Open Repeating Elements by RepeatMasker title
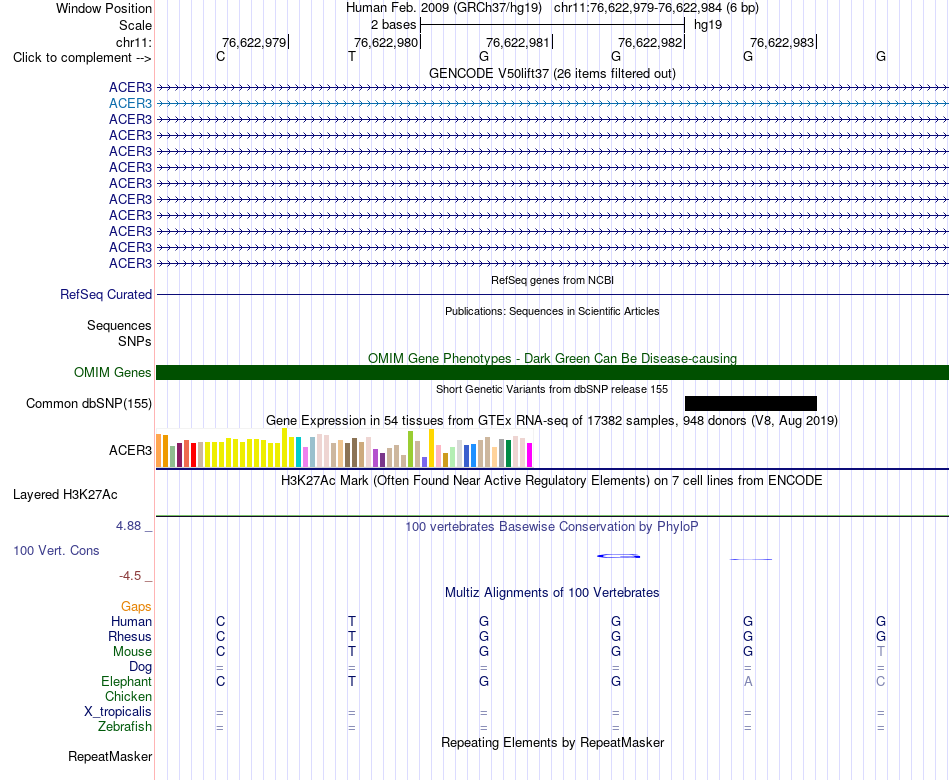950x780 pixels. (x=552, y=743)
